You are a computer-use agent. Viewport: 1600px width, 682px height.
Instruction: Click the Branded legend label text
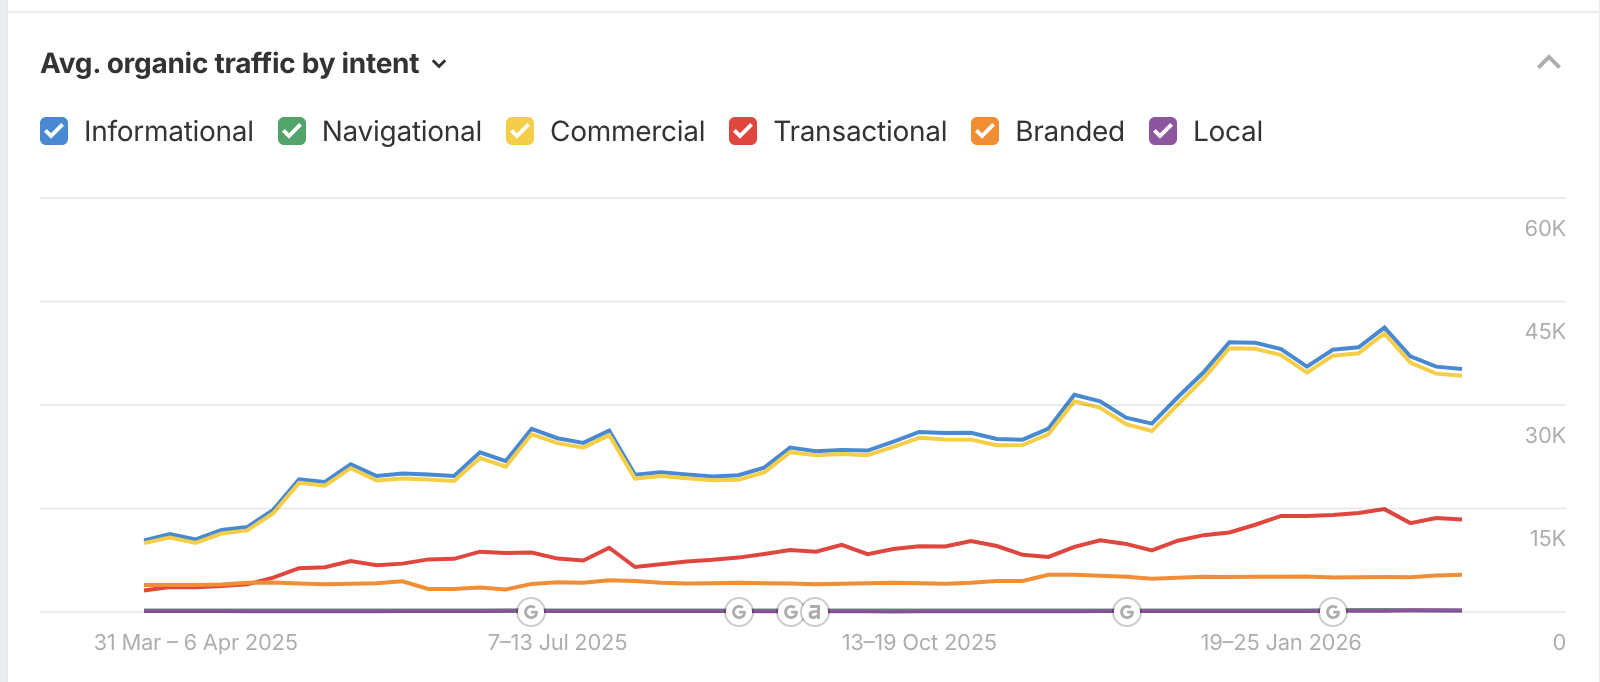[1068, 131]
